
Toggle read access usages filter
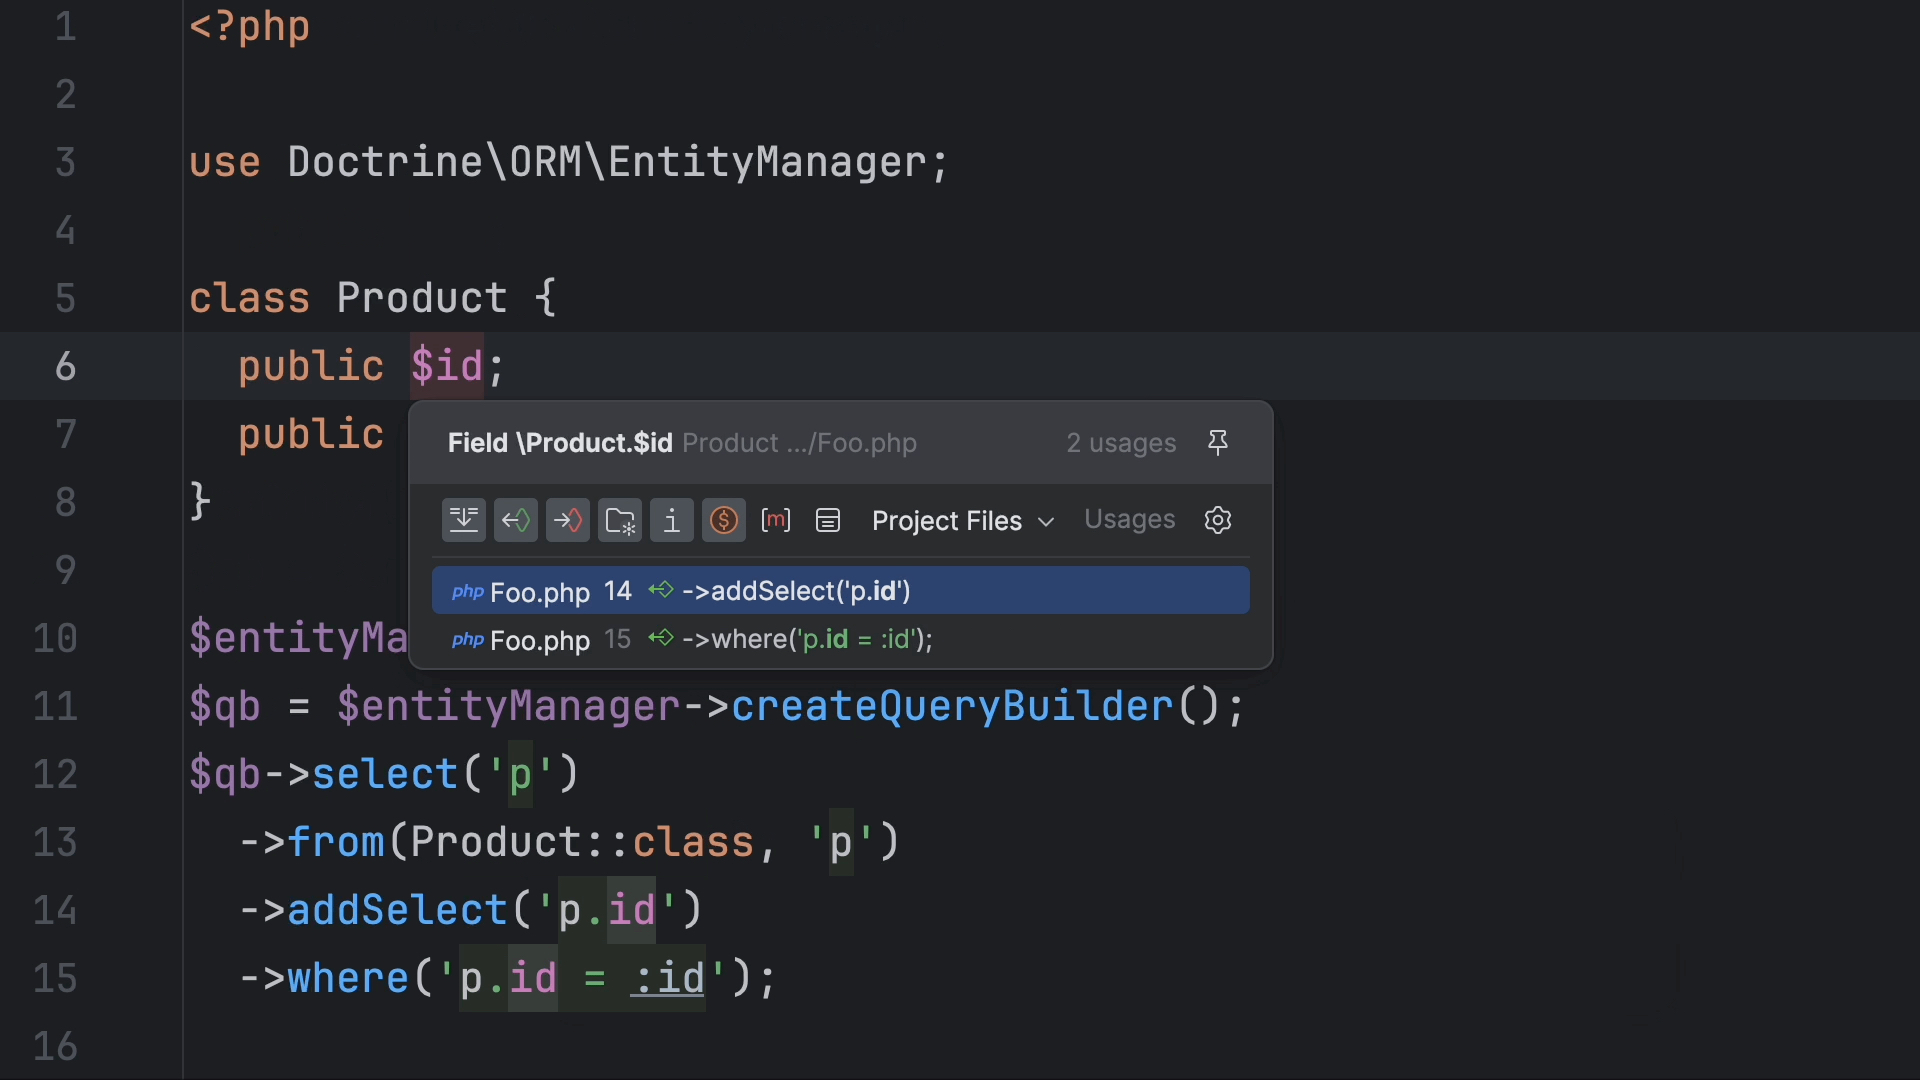pos(516,520)
